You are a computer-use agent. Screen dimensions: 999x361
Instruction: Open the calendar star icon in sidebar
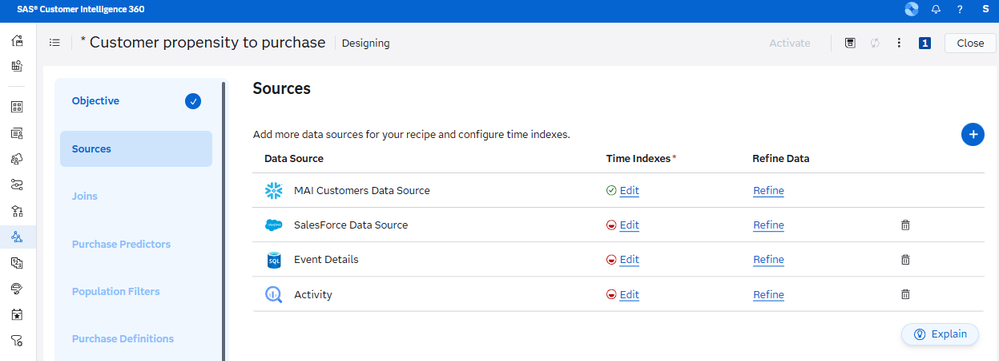[17, 315]
